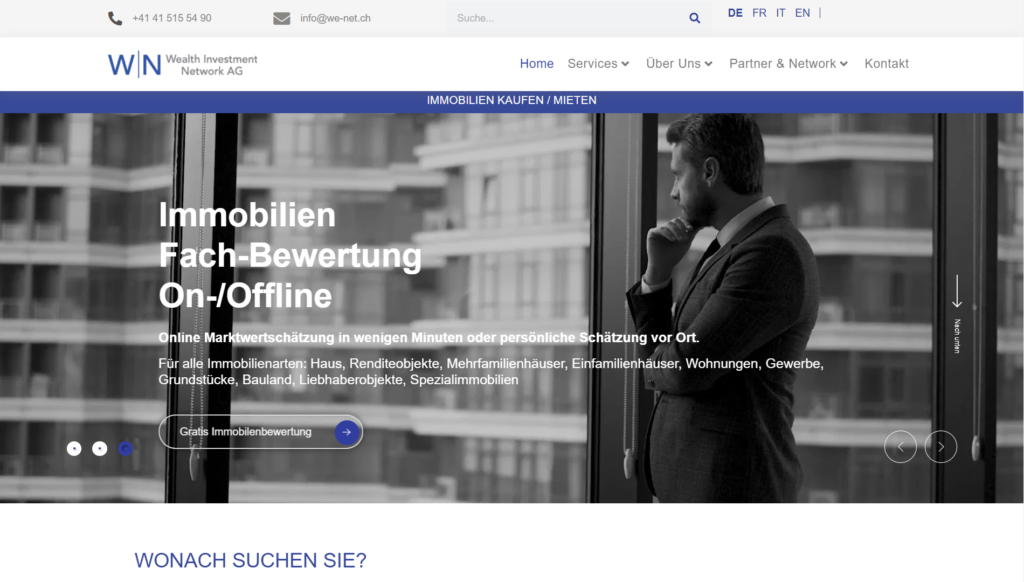Select the third blue slider dot
This screenshot has width=1024, height=582.
(x=126, y=449)
